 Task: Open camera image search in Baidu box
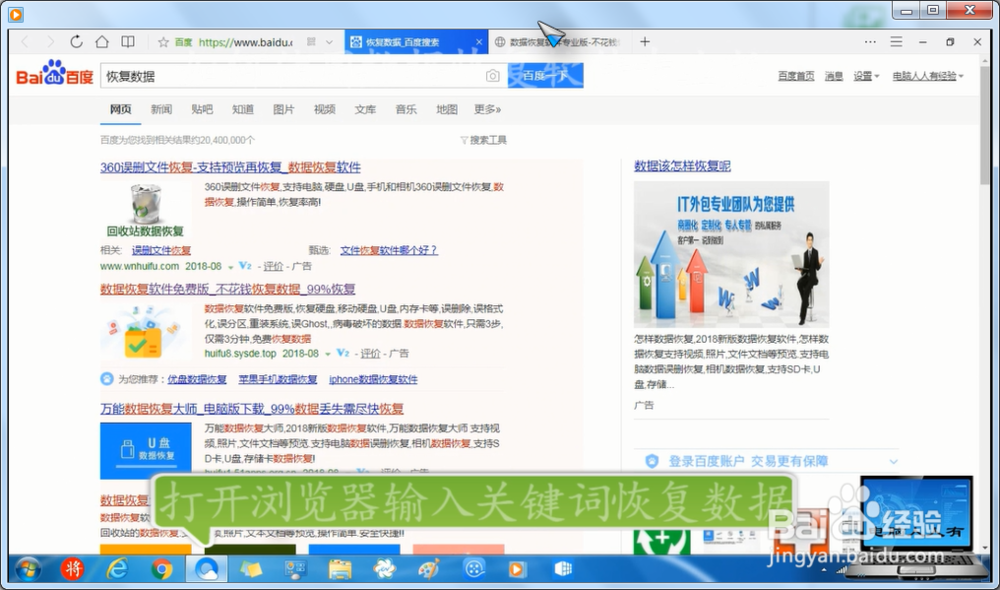(492, 76)
